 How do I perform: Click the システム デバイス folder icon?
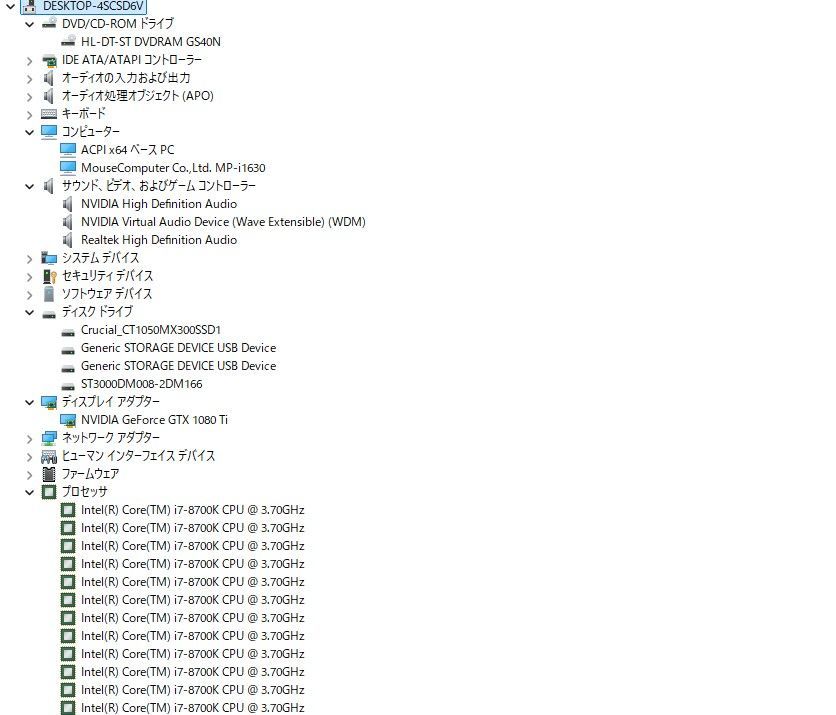(49, 258)
